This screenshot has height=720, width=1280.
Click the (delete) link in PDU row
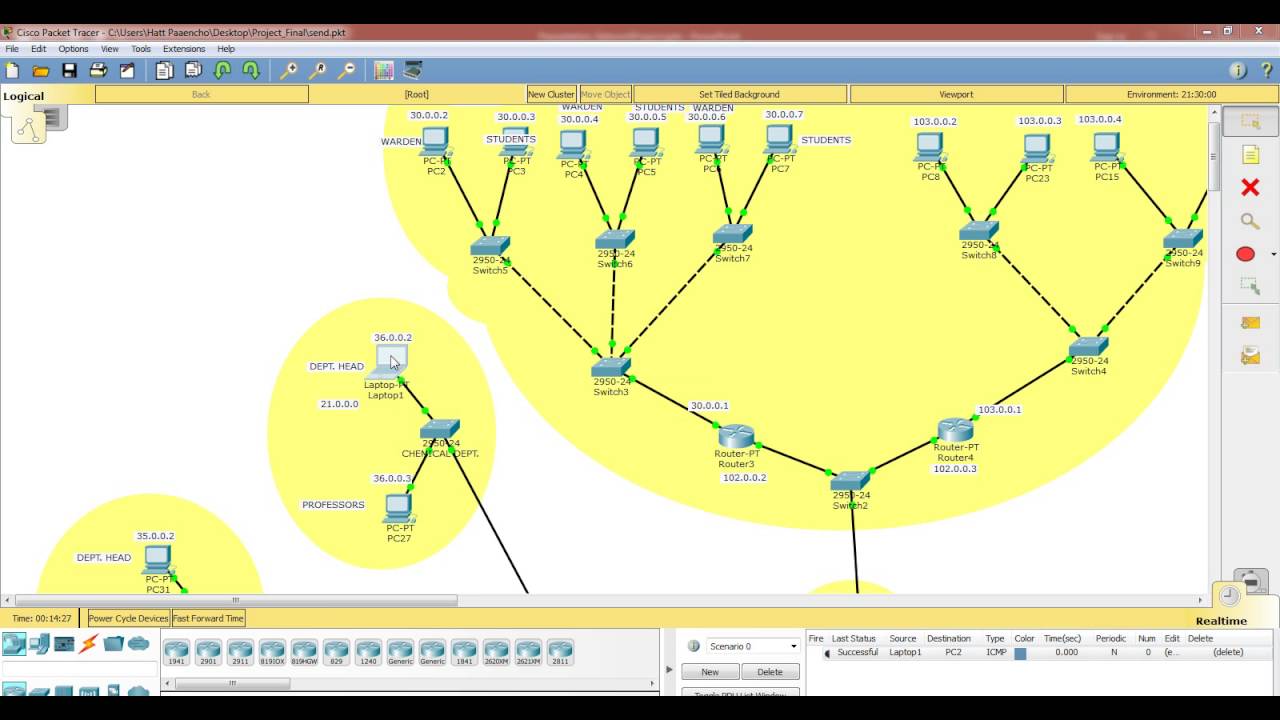pyautogui.click(x=1228, y=652)
